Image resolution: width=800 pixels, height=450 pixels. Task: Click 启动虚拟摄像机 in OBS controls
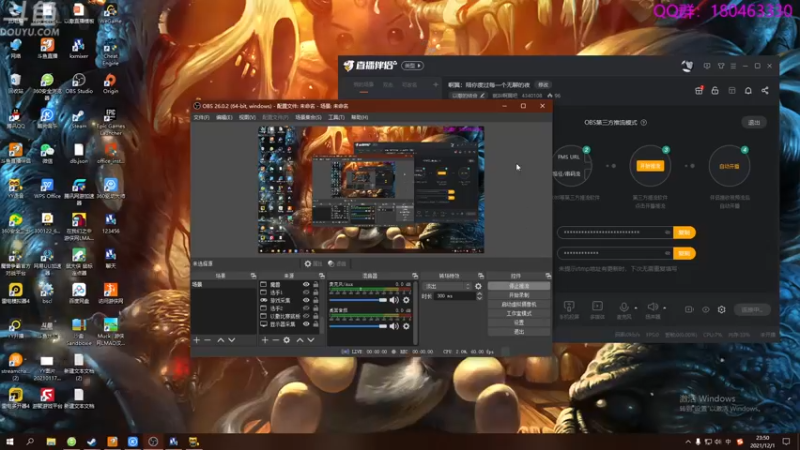click(519, 305)
